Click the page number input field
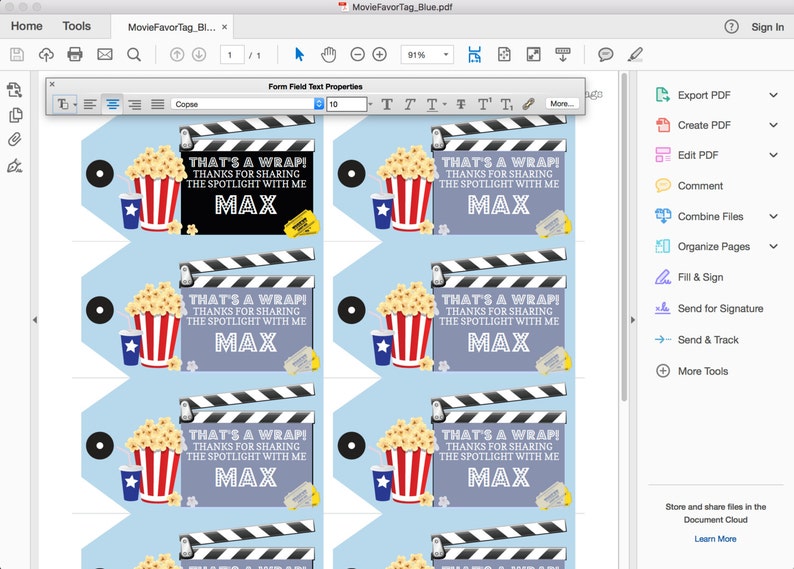Image resolution: width=794 pixels, height=569 pixels. tap(232, 55)
